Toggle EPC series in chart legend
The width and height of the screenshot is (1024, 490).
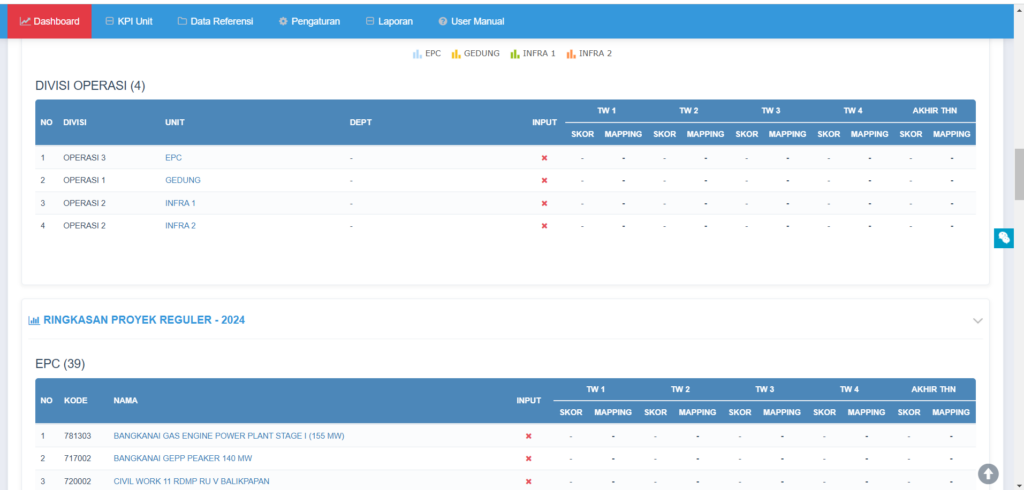[427, 53]
